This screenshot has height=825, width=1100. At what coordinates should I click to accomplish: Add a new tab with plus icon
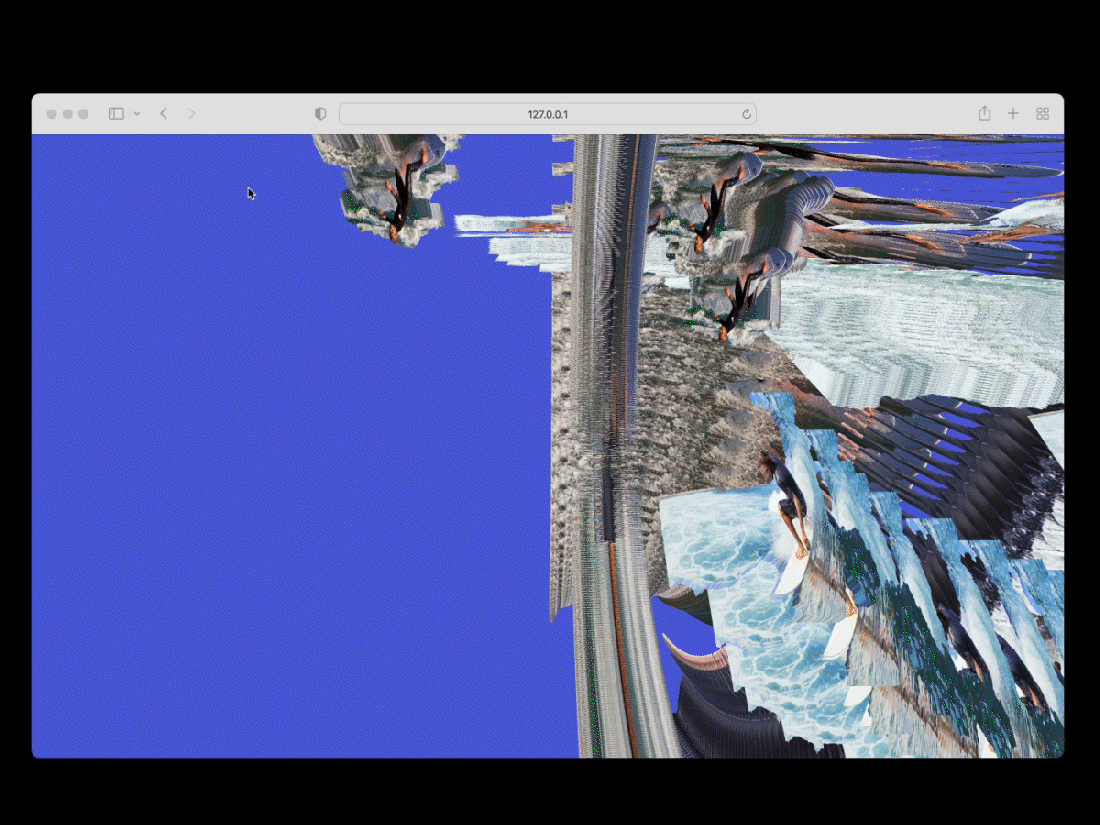click(1013, 114)
